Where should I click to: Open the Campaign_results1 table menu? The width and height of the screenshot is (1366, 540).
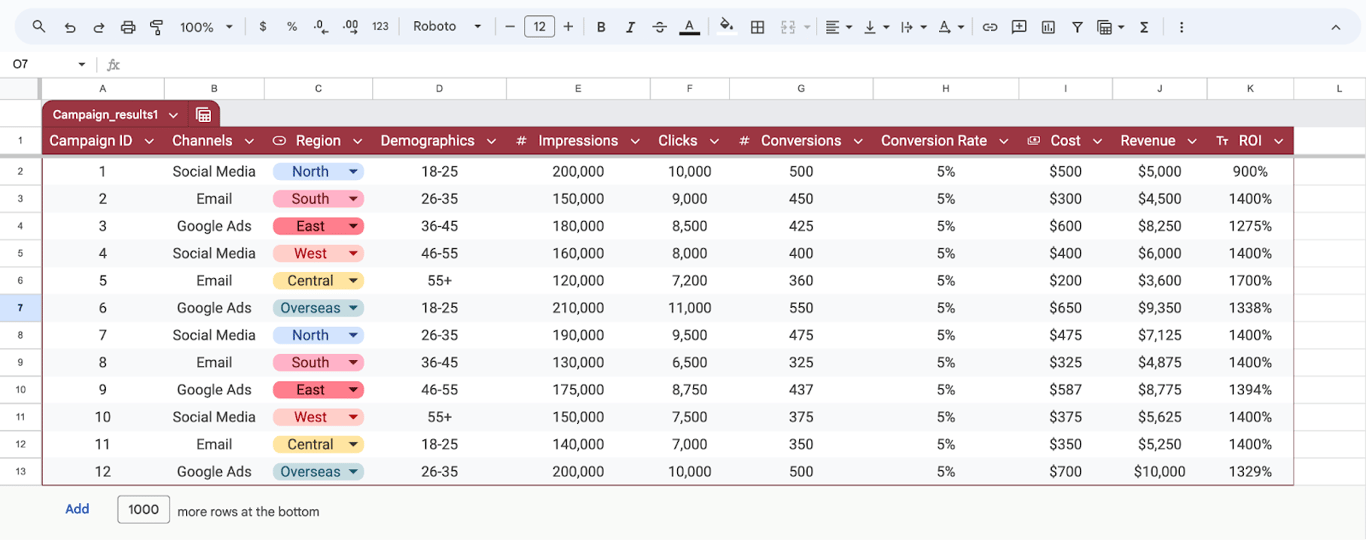tap(174, 115)
